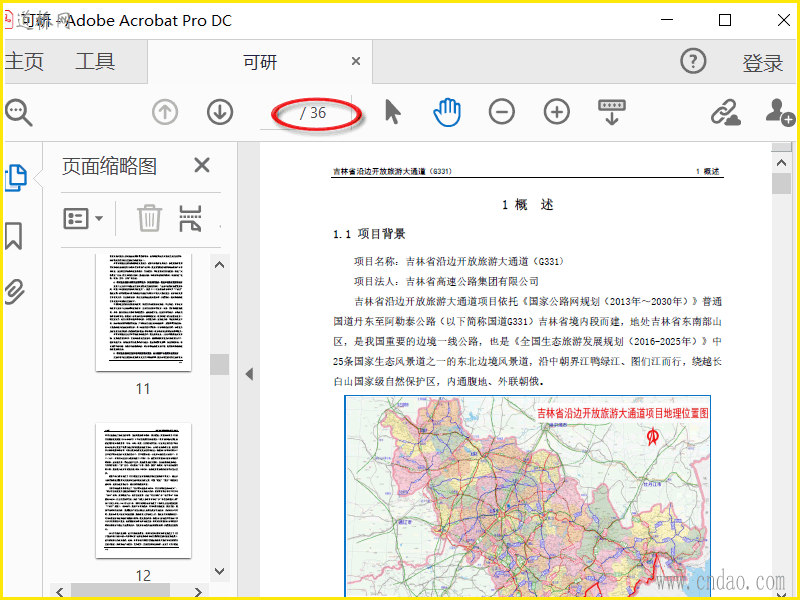Expand the thumbnail options dropdown menu
Viewport: 800px width, 600px height.
tap(83, 218)
